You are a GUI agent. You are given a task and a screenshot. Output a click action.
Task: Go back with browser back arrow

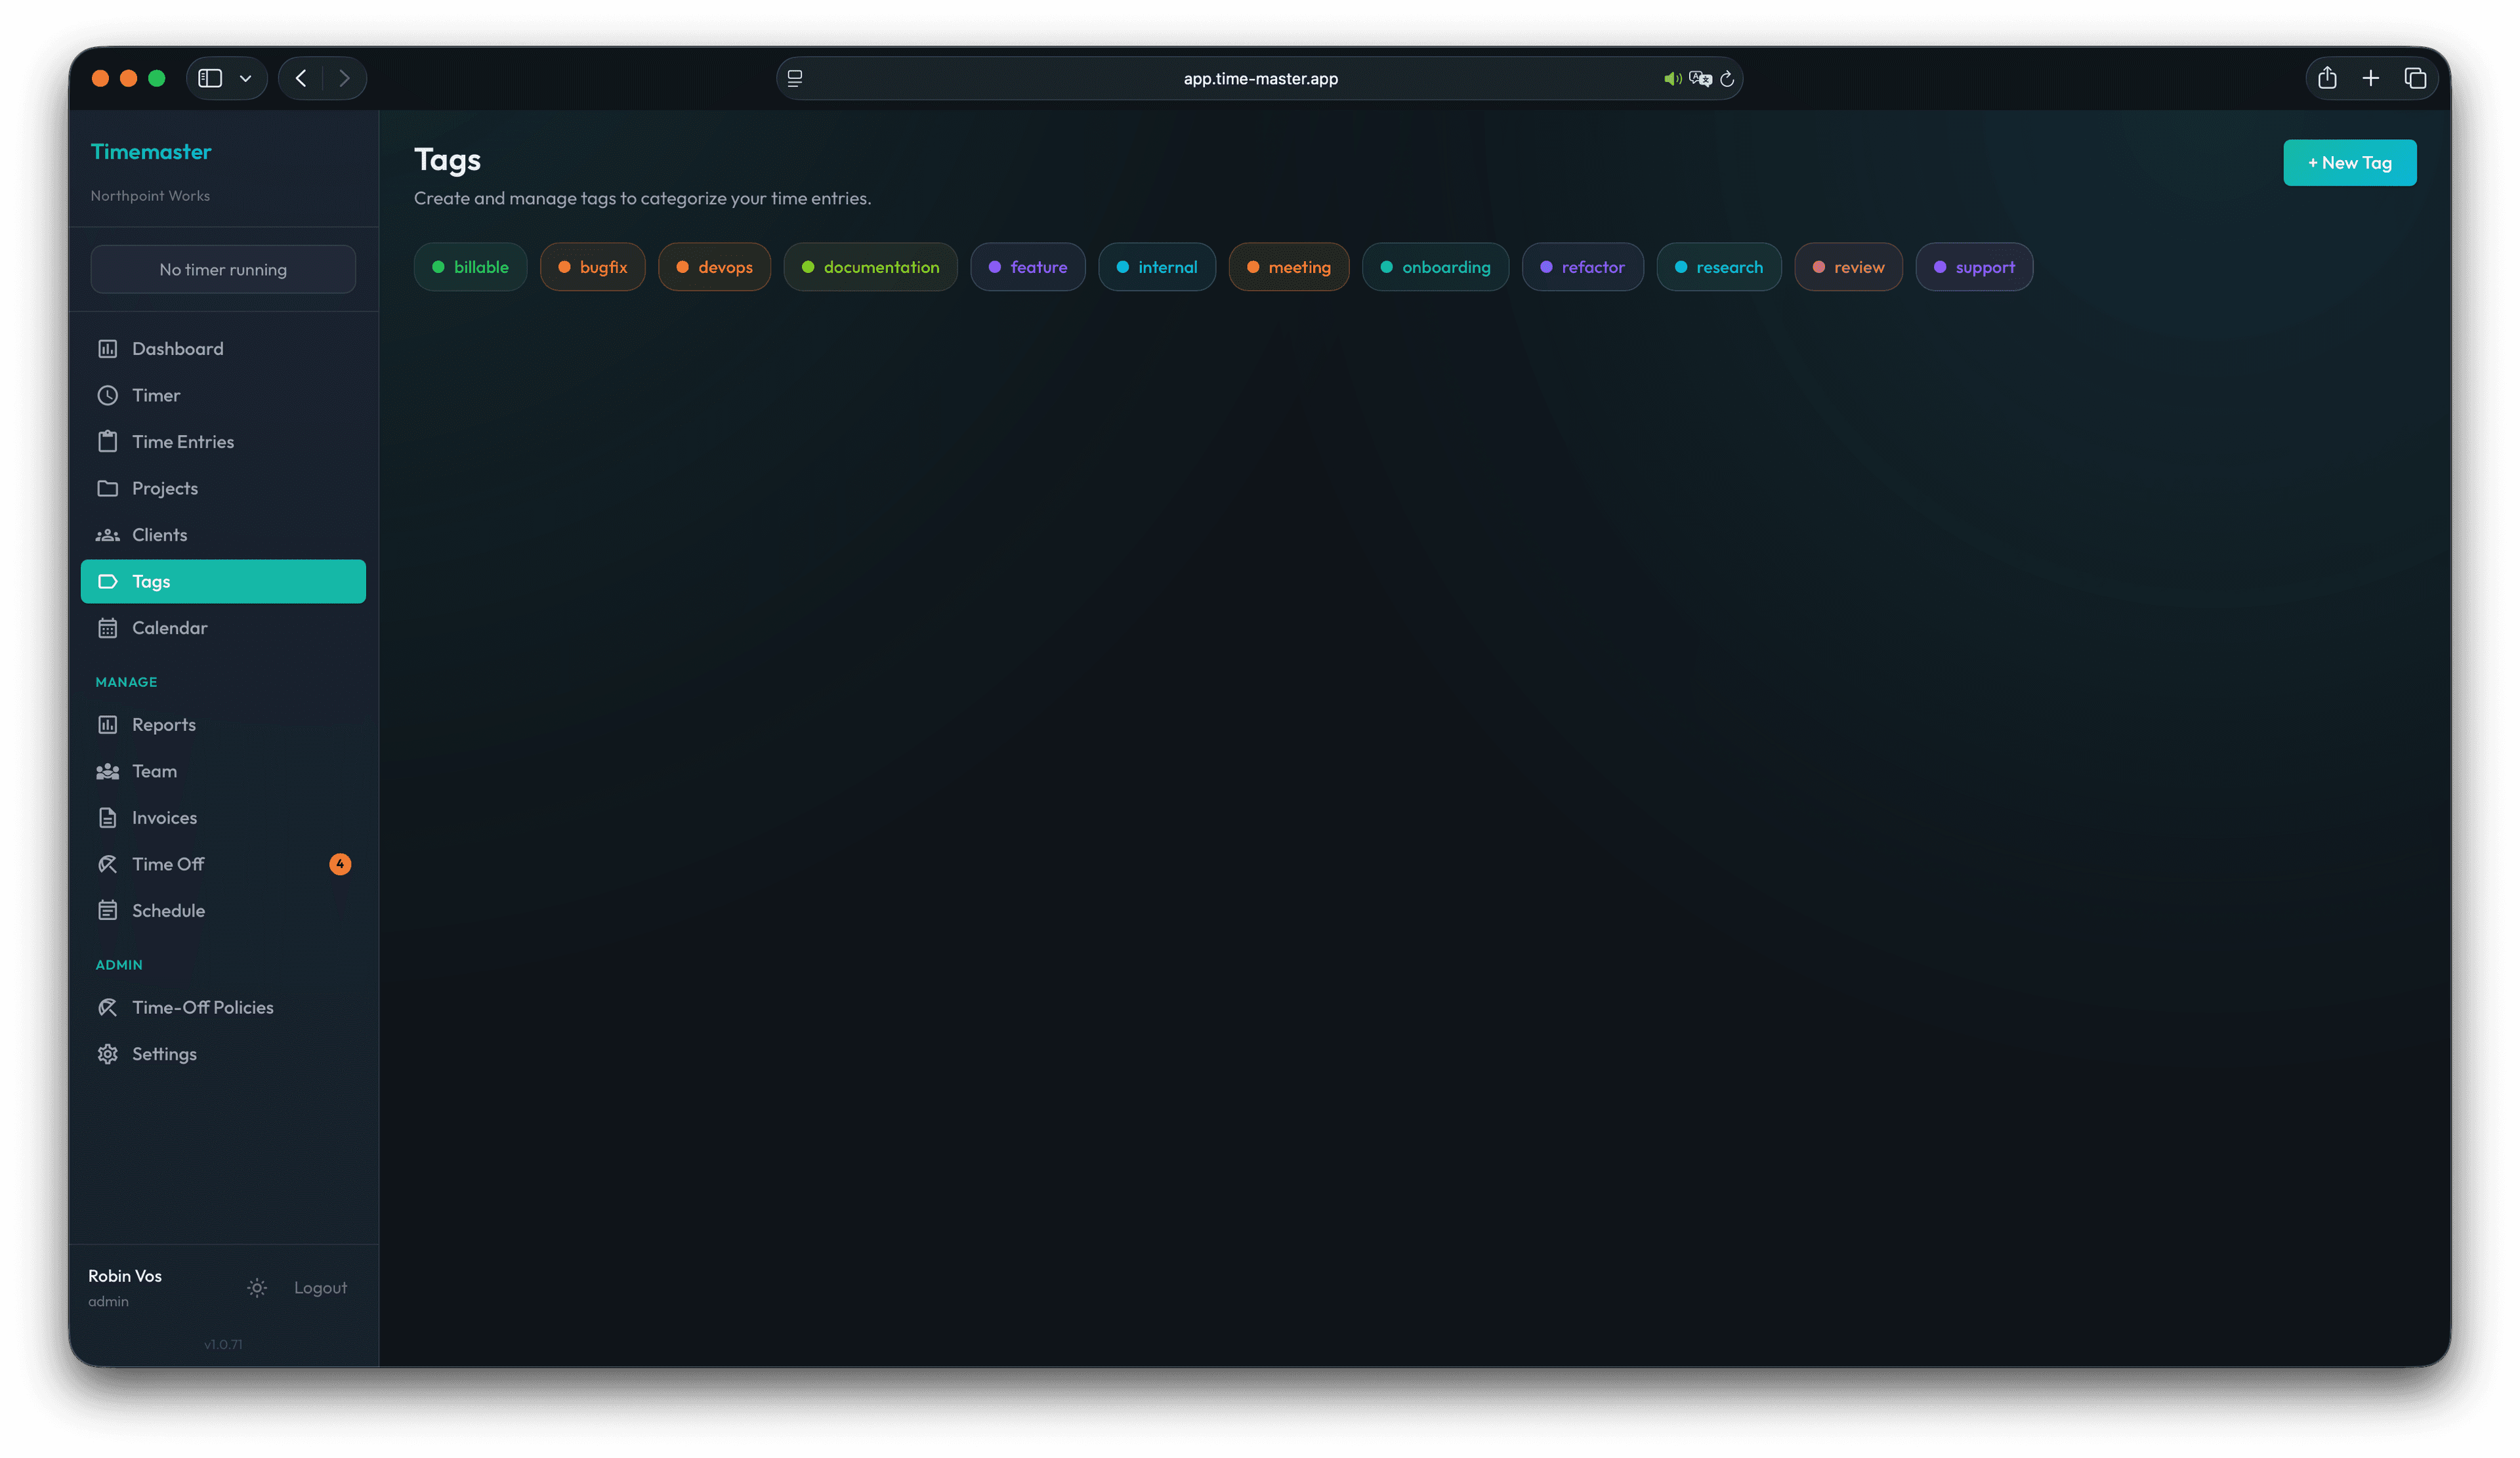click(x=300, y=78)
